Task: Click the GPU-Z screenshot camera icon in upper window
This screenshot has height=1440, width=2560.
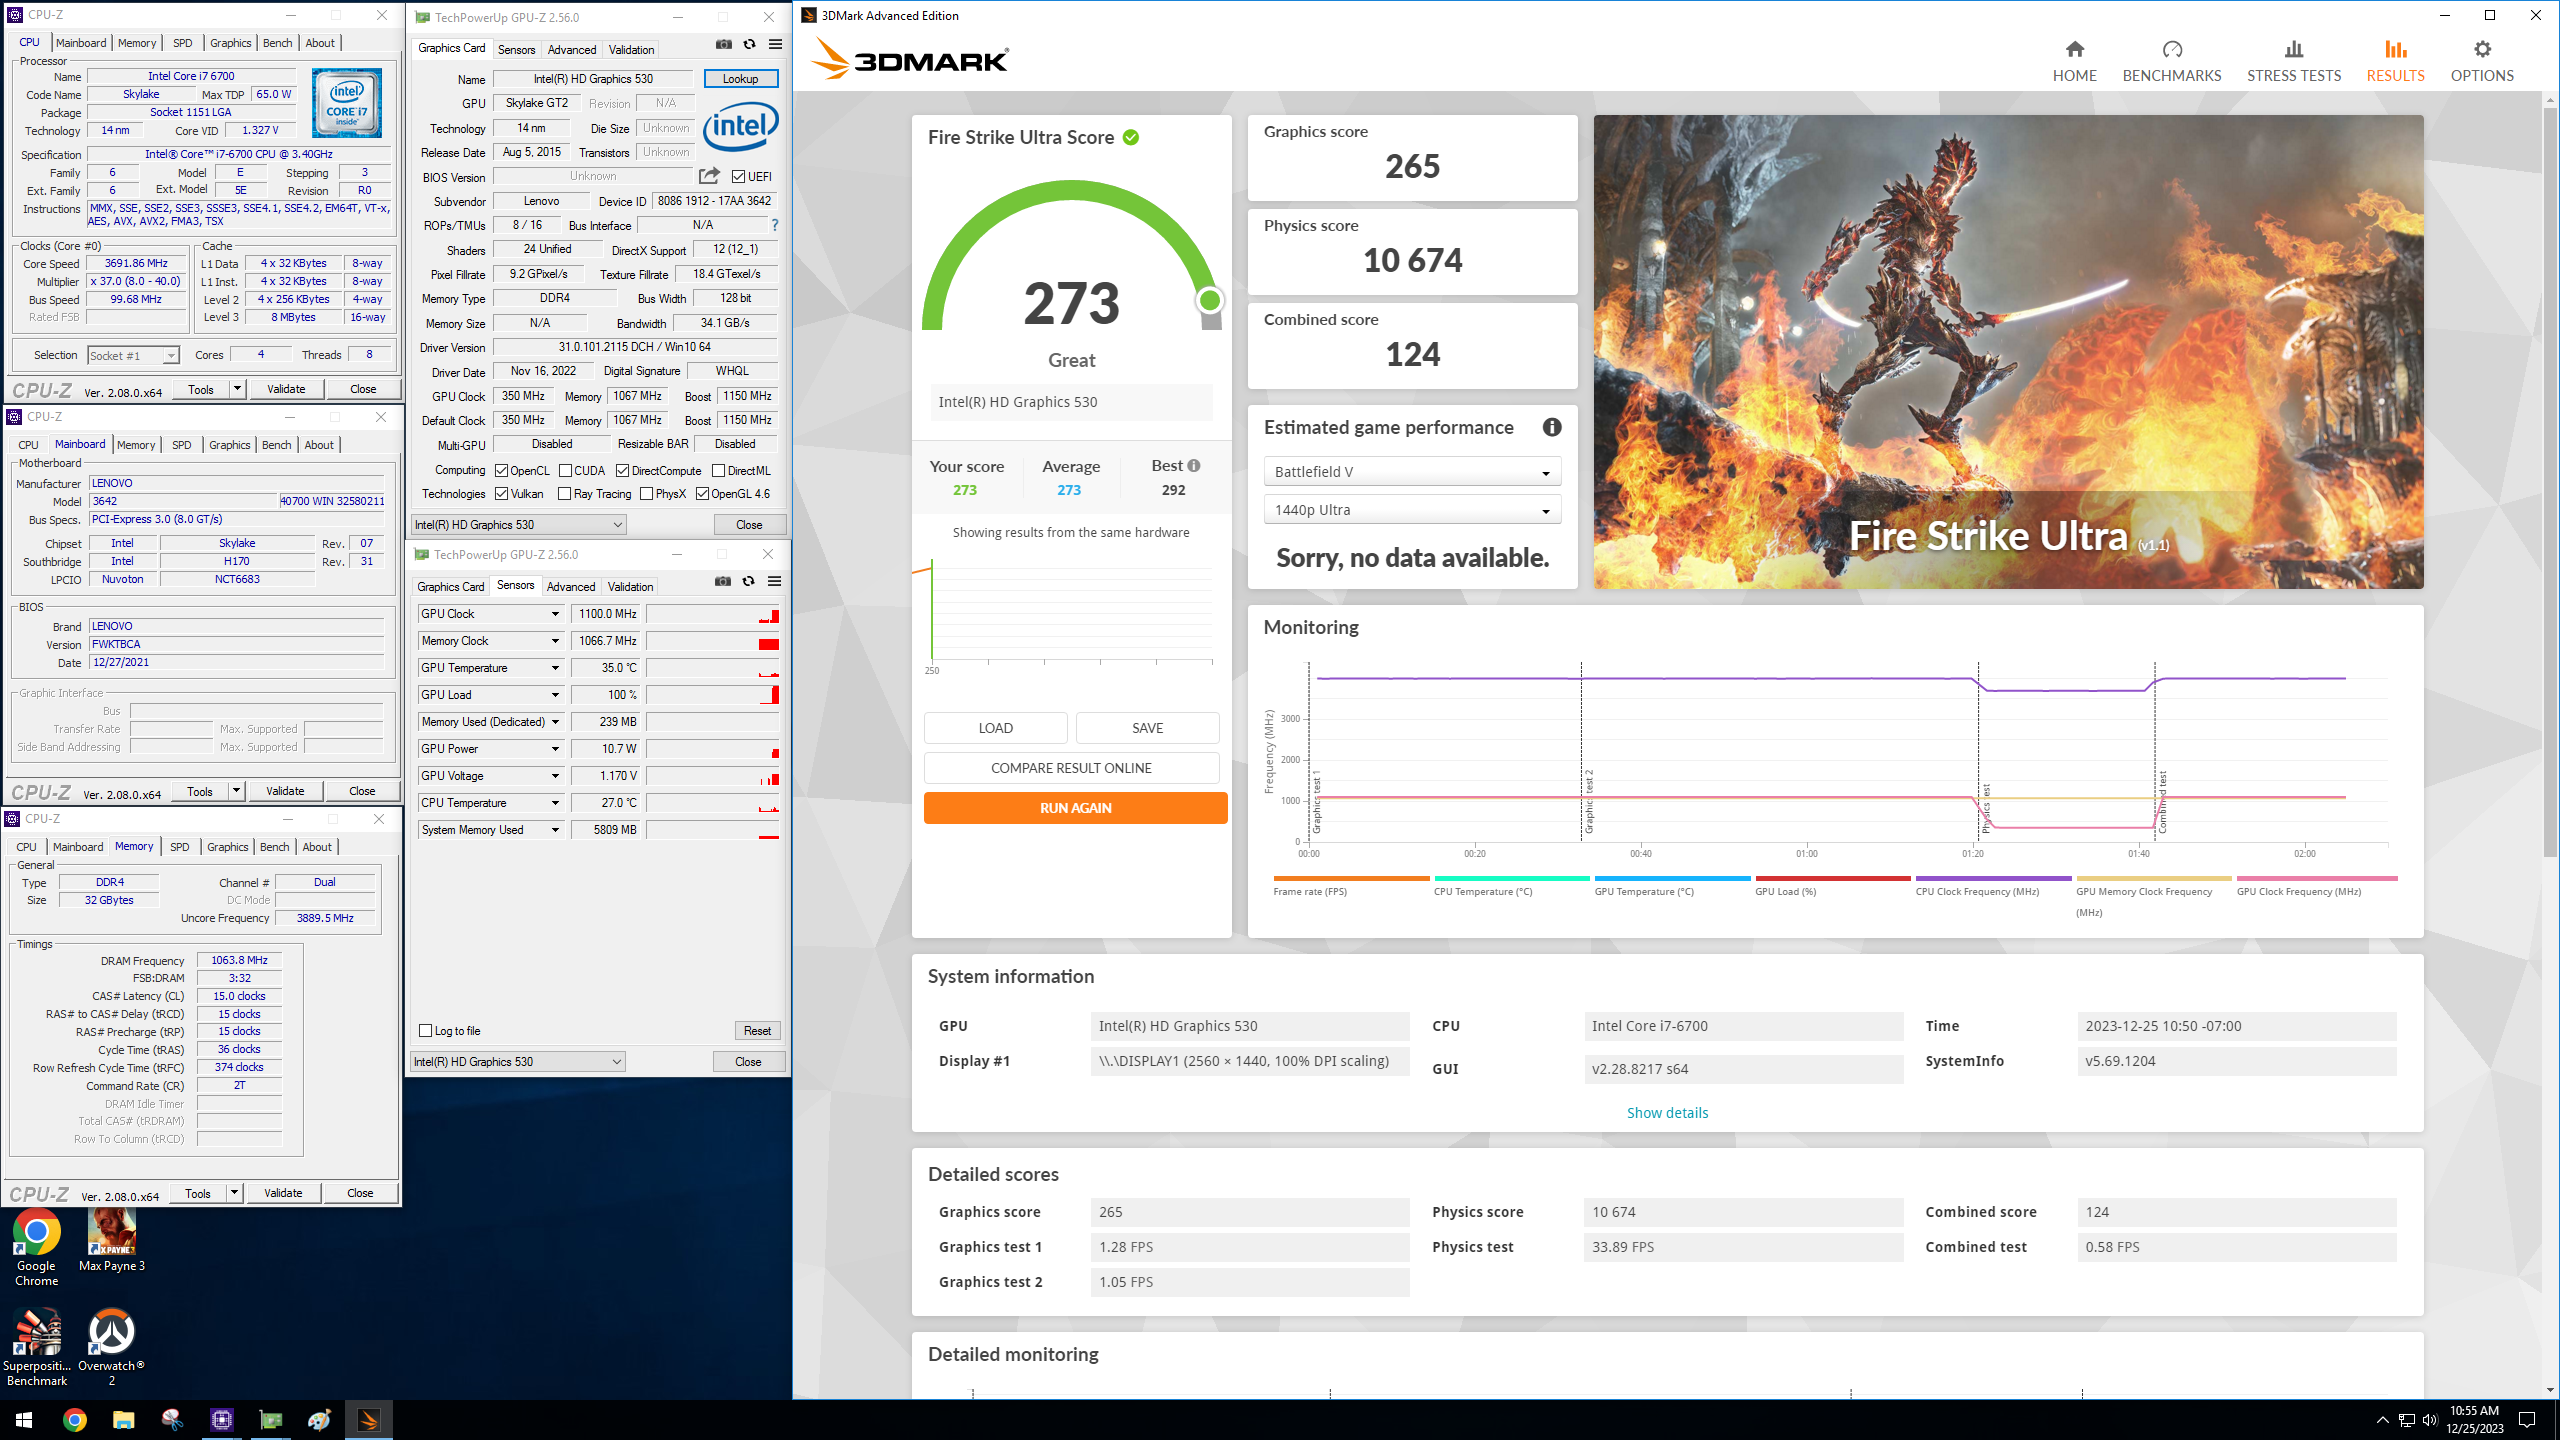Action: click(723, 44)
